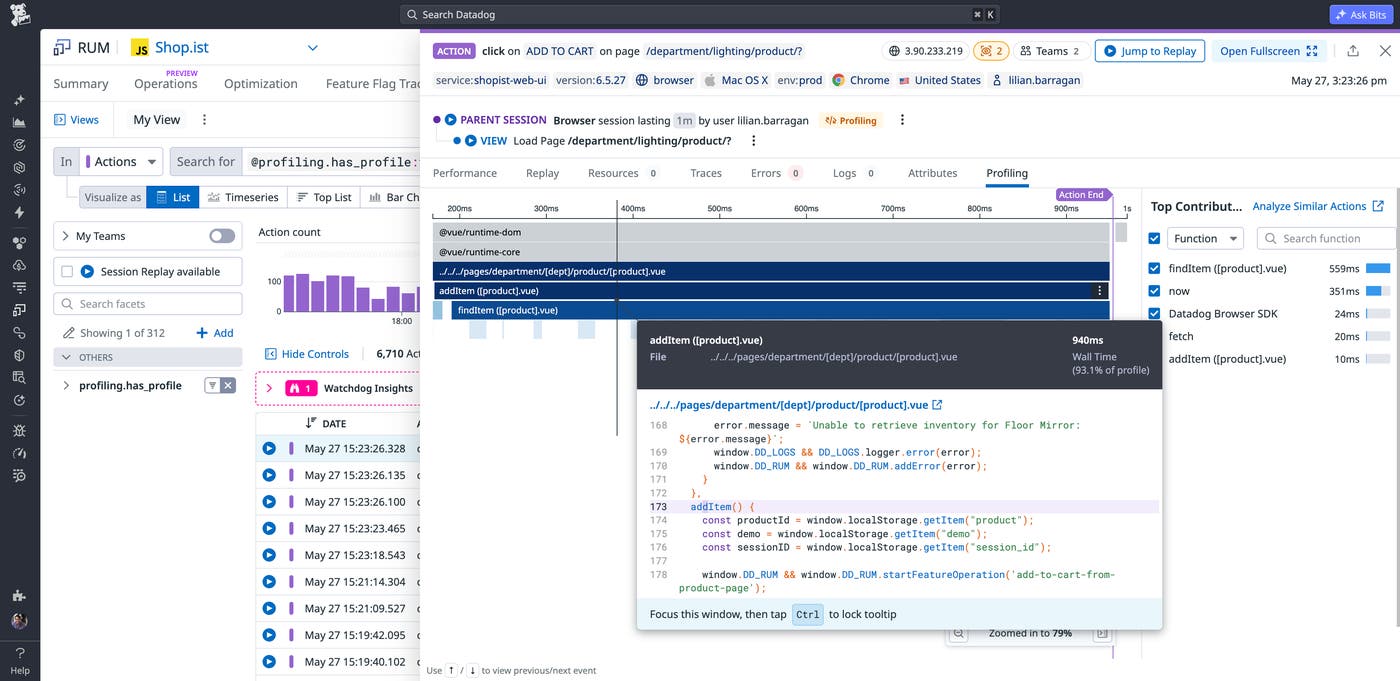Open the Function grouping dropdown
Screen dimensions: 1400x681
click(x=1205, y=238)
